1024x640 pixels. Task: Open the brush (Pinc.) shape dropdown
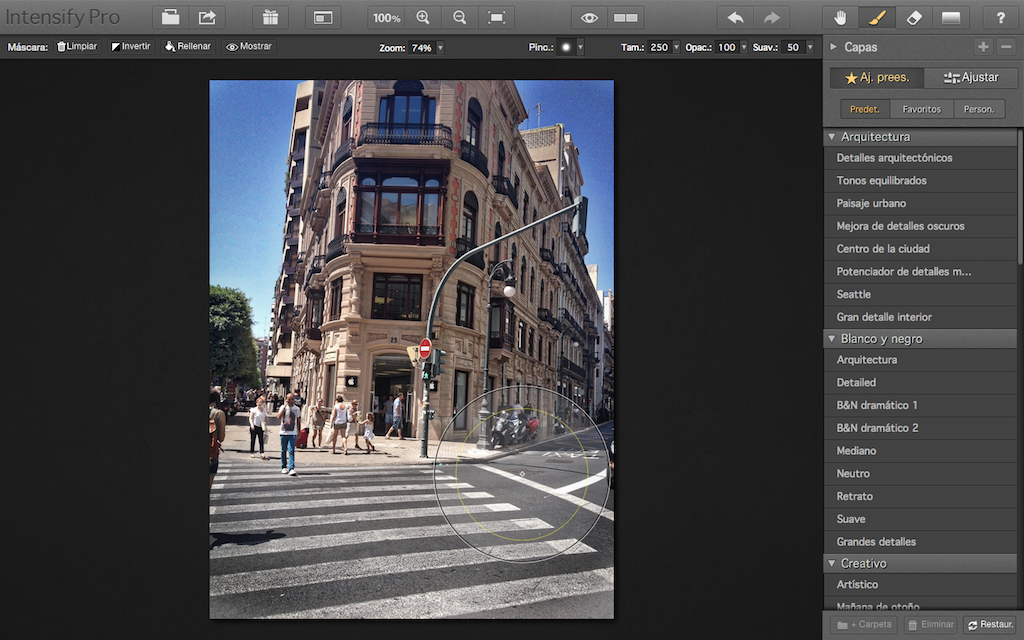(x=580, y=47)
